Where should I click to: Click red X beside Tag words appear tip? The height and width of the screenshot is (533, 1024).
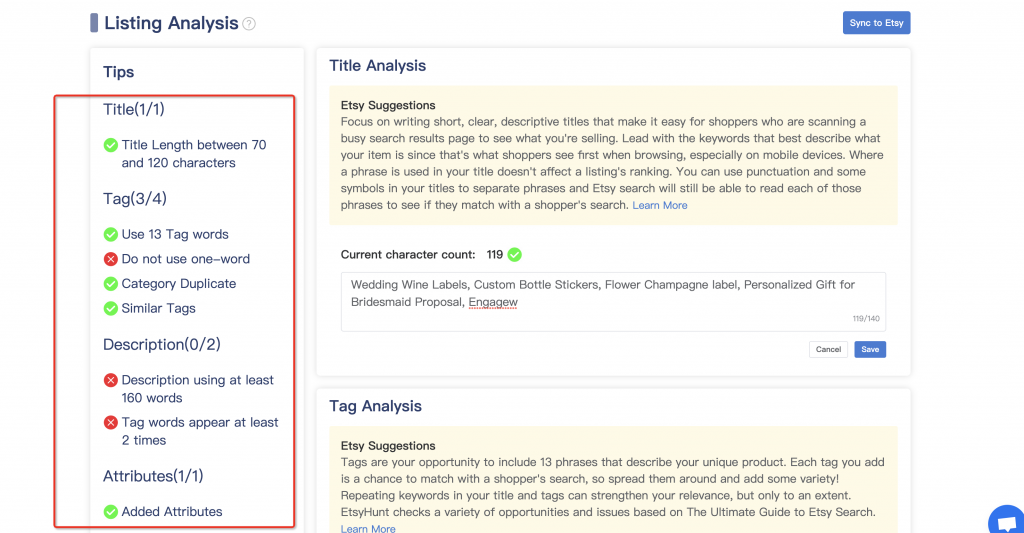(111, 423)
